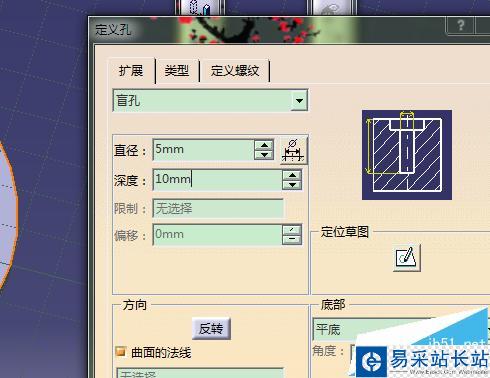Click the direction selection field below 曲面的法线
The height and width of the screenshot is (378, 490).
tap(200, 373)
